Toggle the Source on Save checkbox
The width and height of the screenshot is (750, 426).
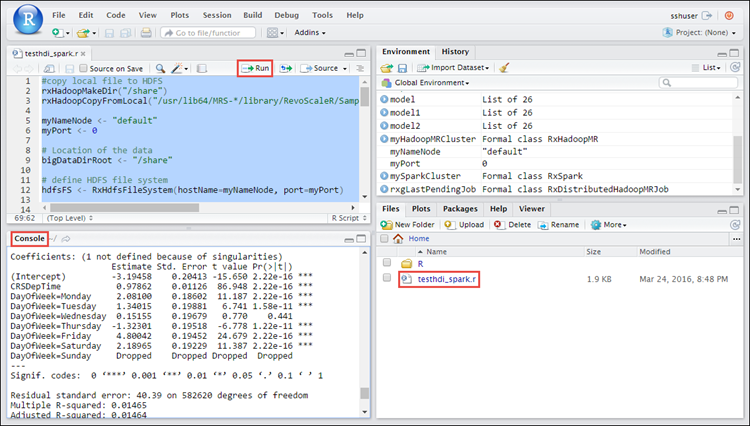point(82,68)
